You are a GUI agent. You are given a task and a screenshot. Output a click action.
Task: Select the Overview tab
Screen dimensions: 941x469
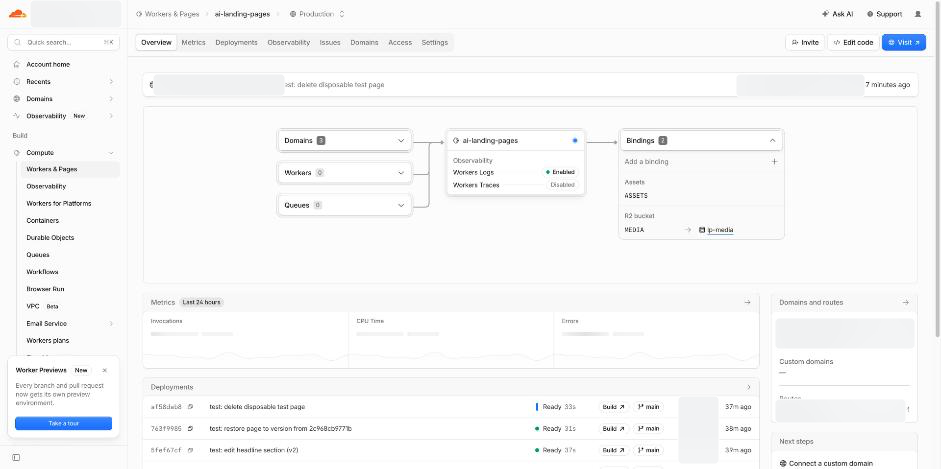[x=157, y=43]
